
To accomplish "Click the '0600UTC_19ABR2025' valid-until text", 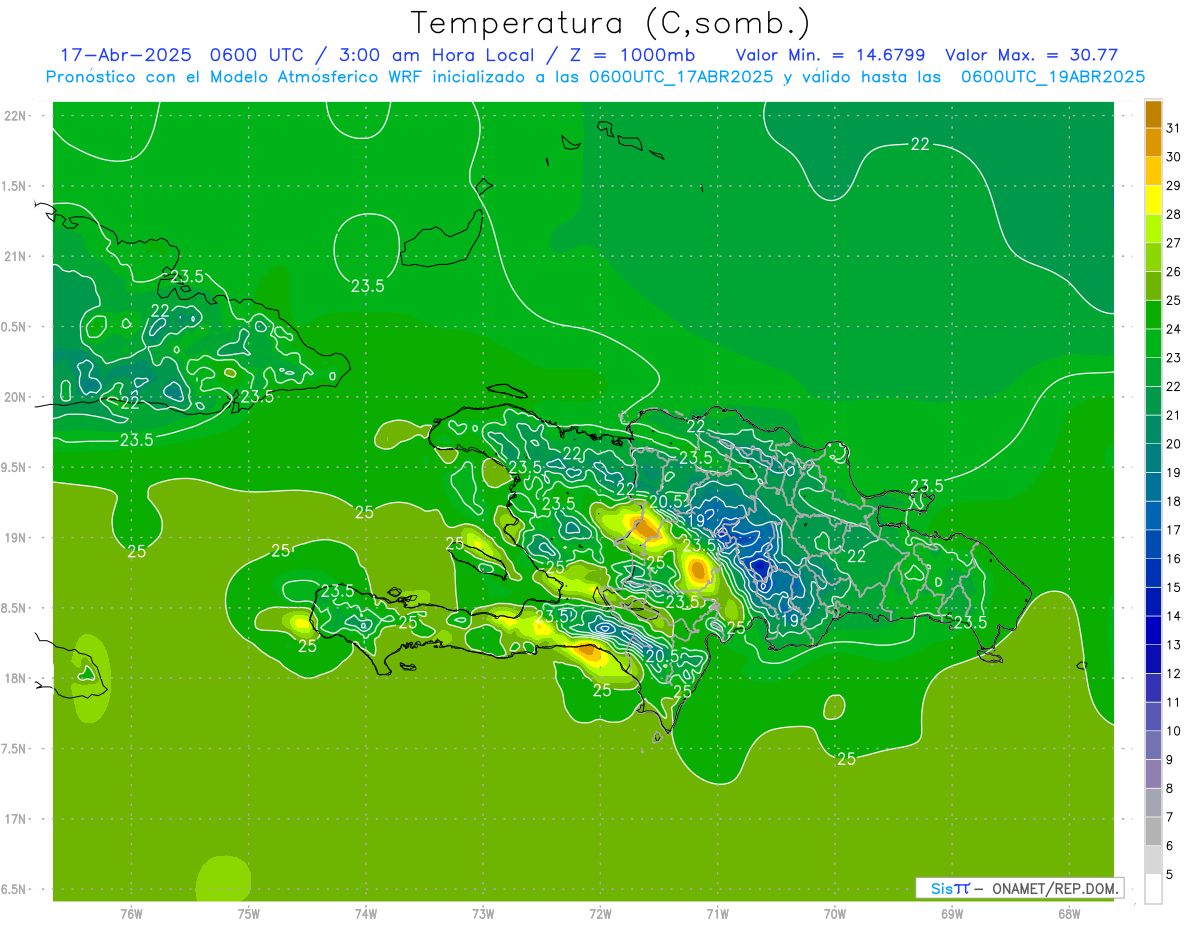I will 1053,77.
